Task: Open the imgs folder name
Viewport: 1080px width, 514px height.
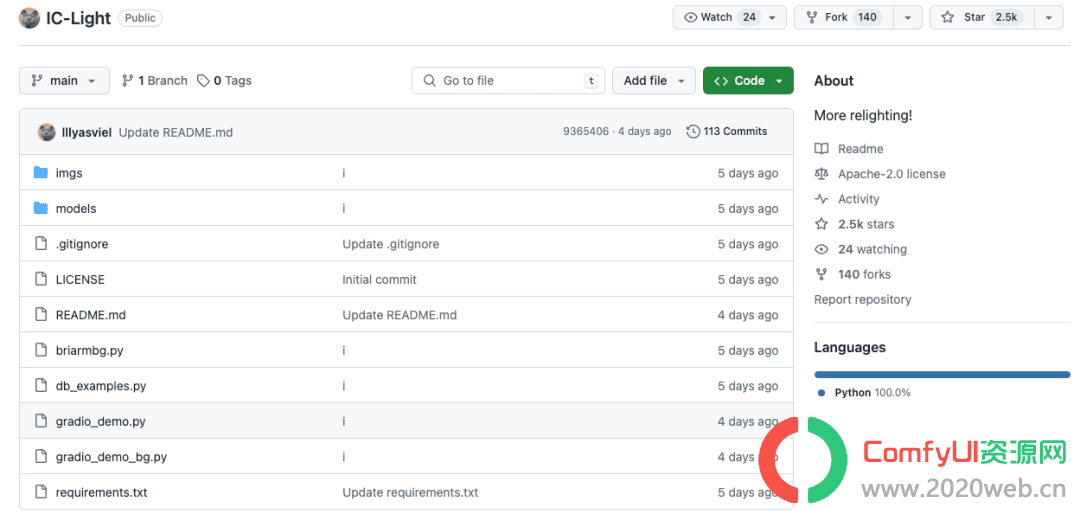Action: coord(69,173)
